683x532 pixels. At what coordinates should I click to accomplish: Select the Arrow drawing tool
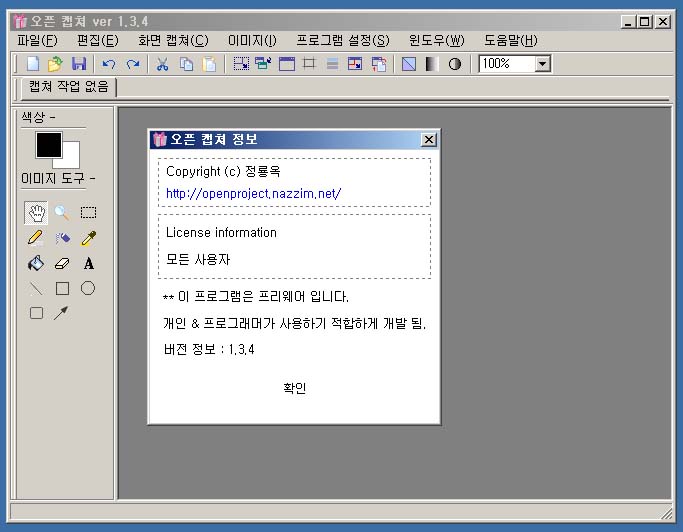[61, 313]
